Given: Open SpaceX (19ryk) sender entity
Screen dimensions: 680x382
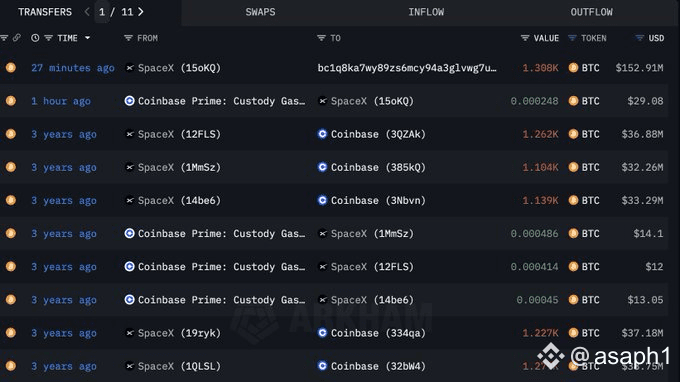Looking at the screenshot, I should pos(179,333).
